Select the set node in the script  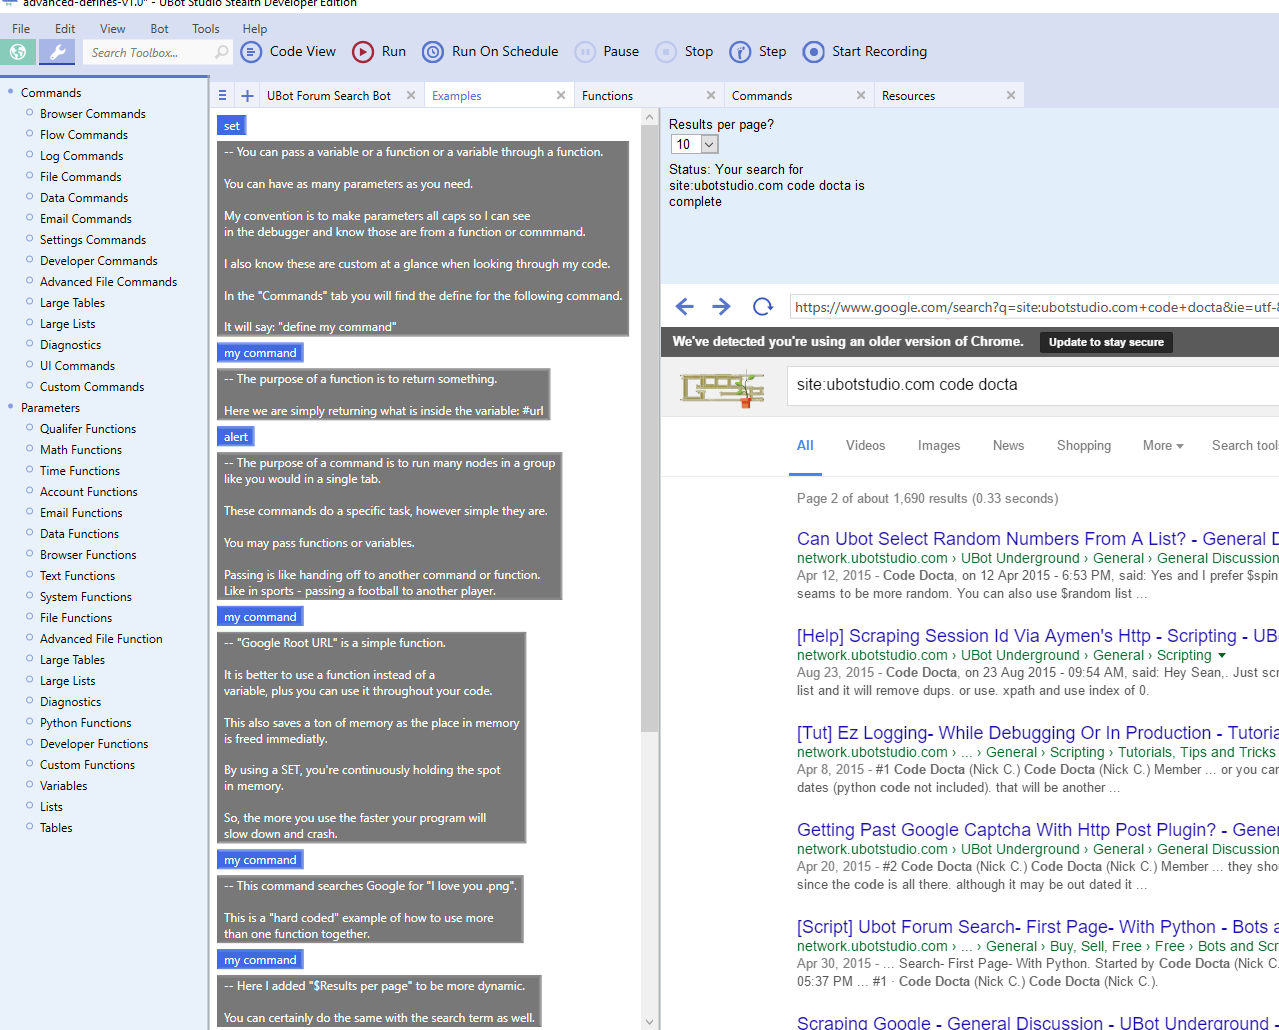(232, 126)
